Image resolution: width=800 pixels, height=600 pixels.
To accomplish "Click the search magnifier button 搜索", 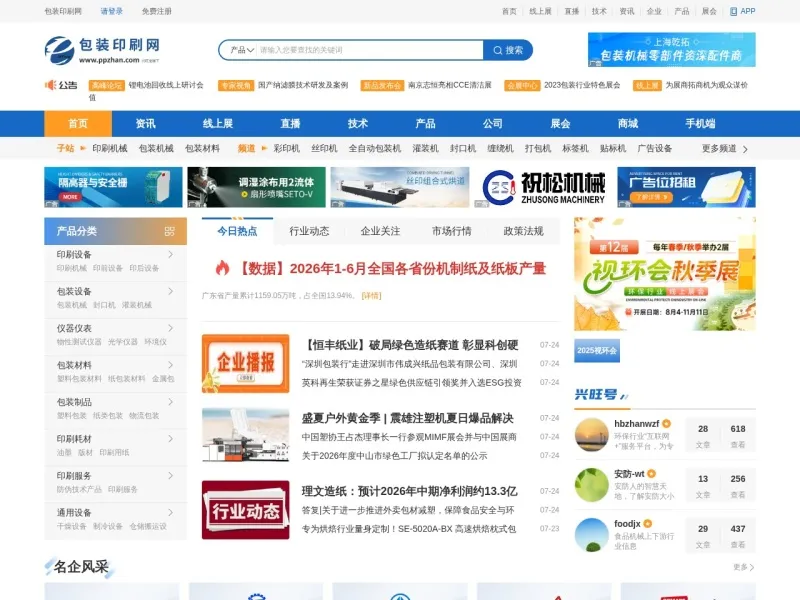I will (x=508, y=50).
